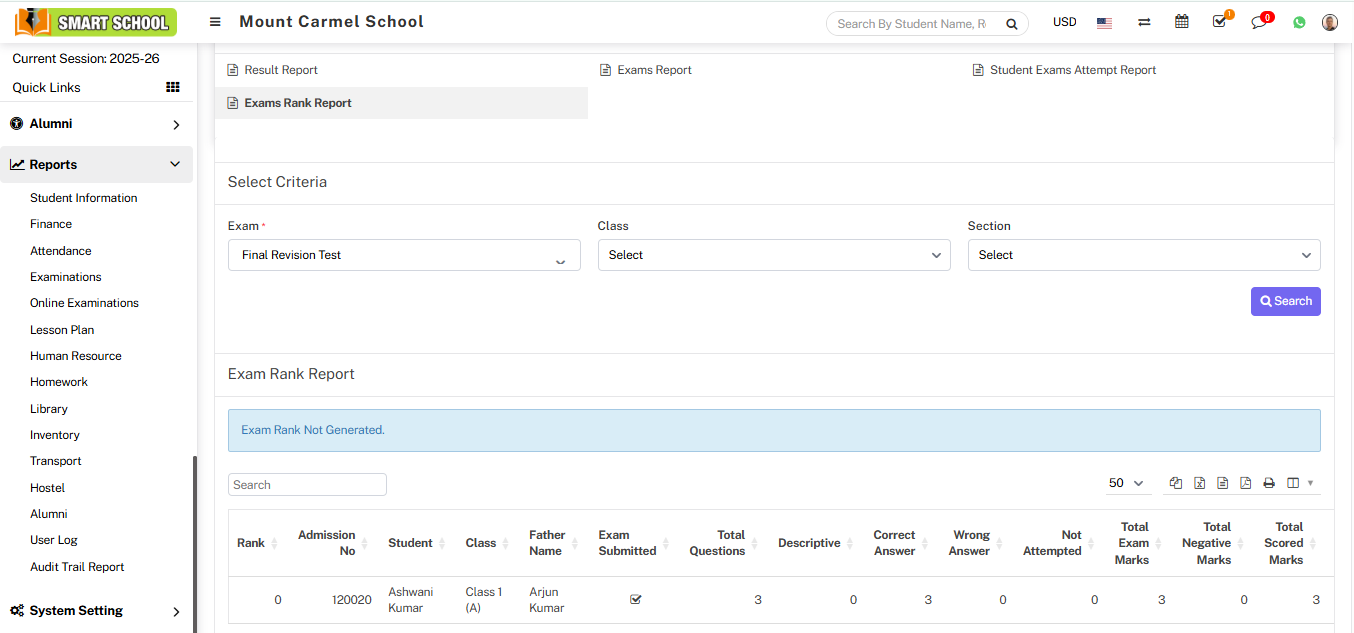Open the Online Examinations section
Screen dimensions: 1354x633
[x=84, y=302]
